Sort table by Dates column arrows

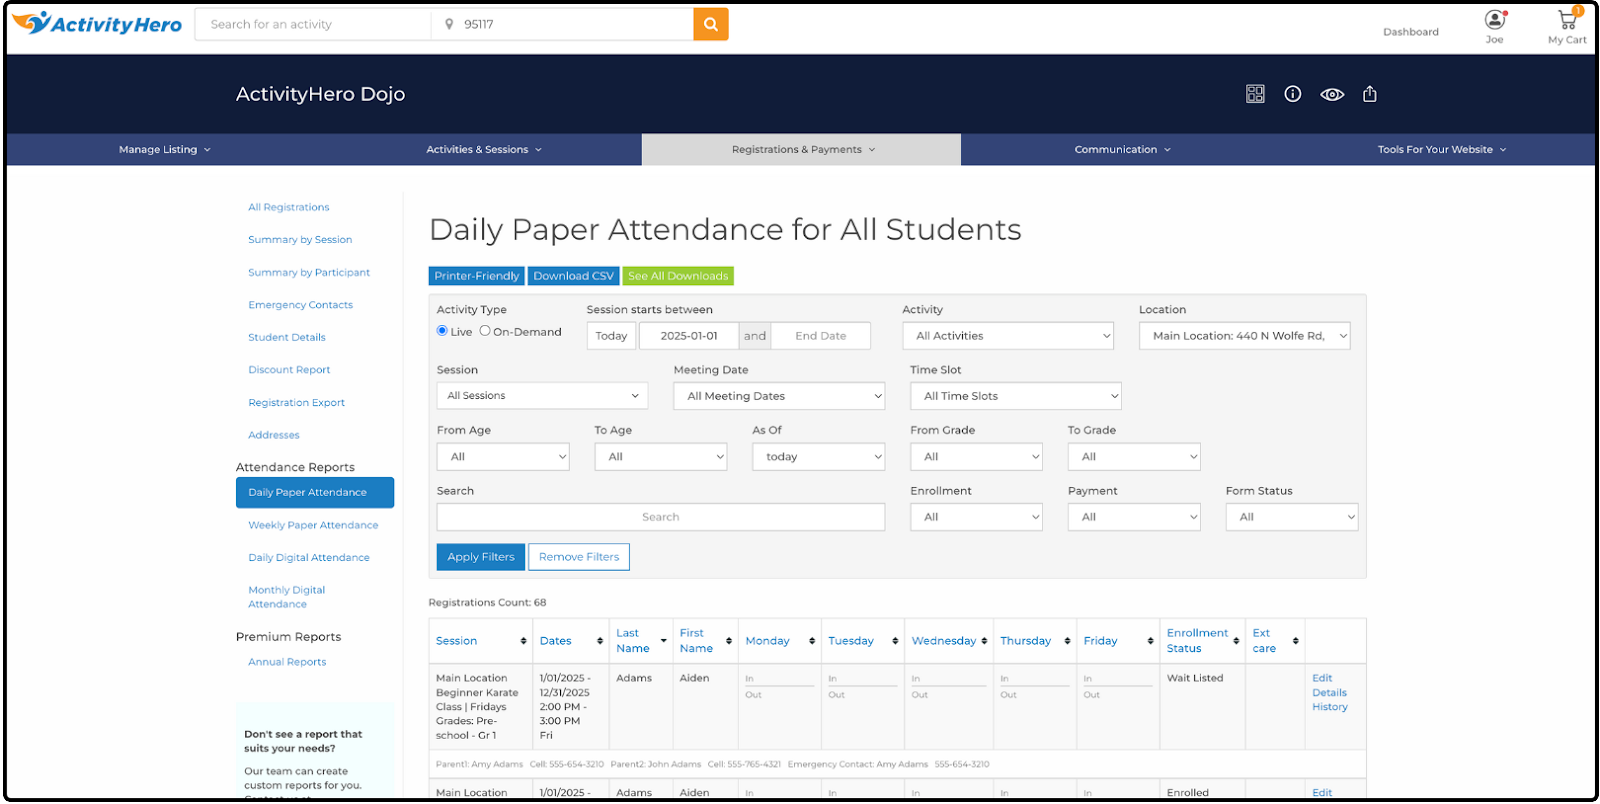coord(600,641)
